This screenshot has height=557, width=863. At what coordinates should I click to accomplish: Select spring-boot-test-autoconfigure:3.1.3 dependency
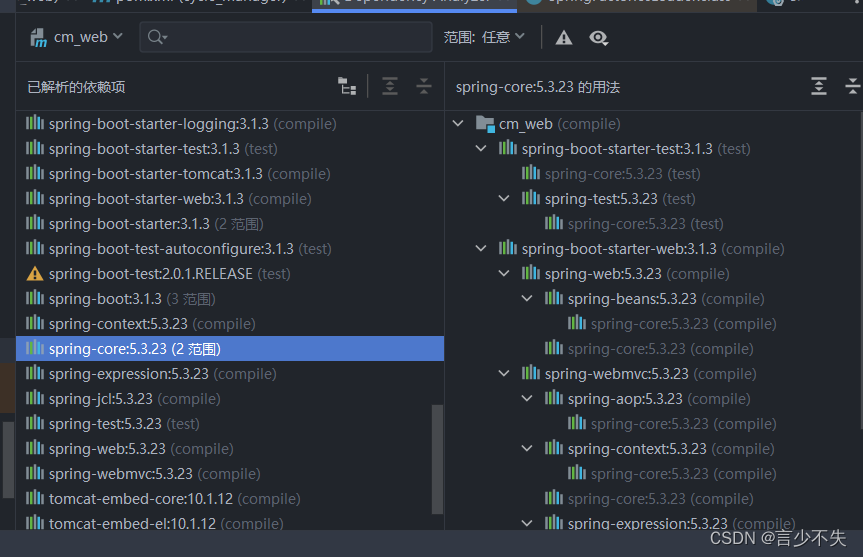tap(230, 249)
